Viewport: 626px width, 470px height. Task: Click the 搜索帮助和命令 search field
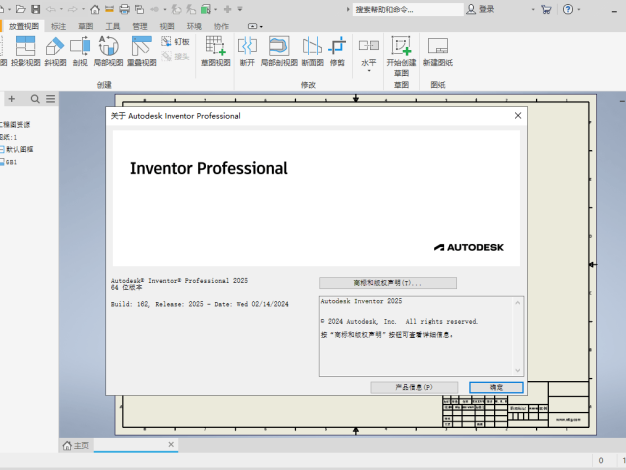coord(408,9)
